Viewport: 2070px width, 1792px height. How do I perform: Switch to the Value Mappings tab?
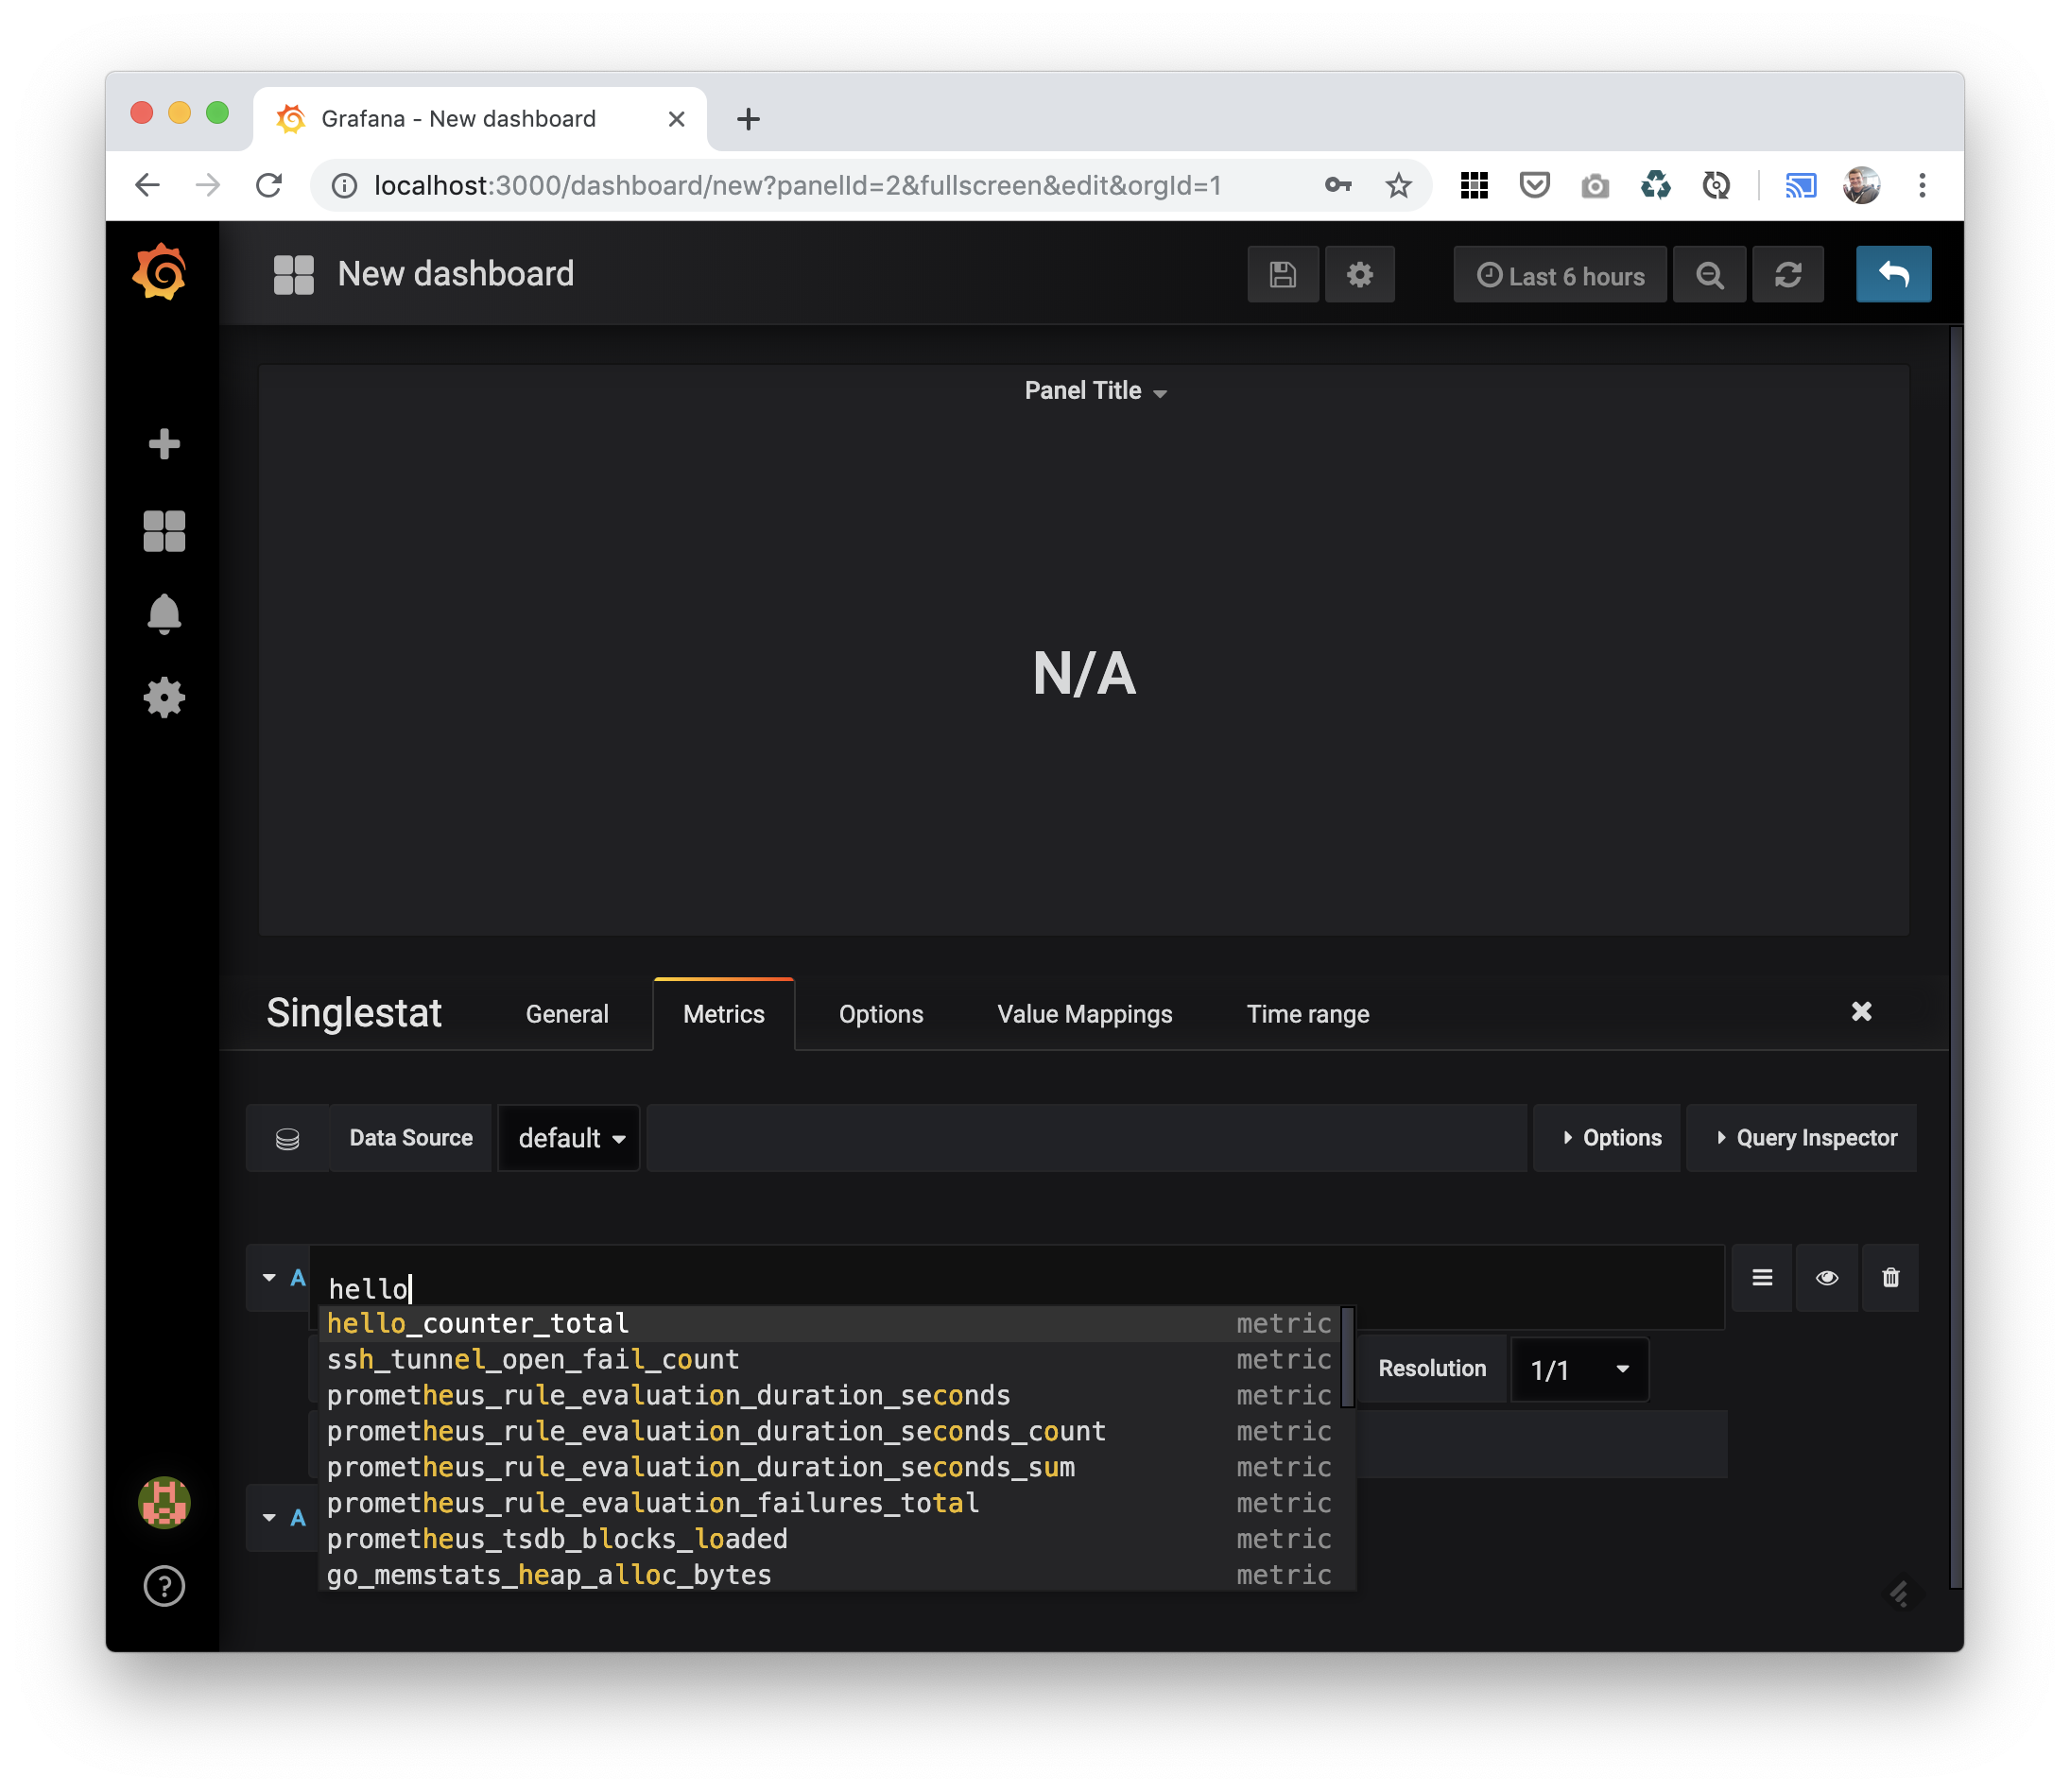pyautogui.click(x=1084, y=1014)
